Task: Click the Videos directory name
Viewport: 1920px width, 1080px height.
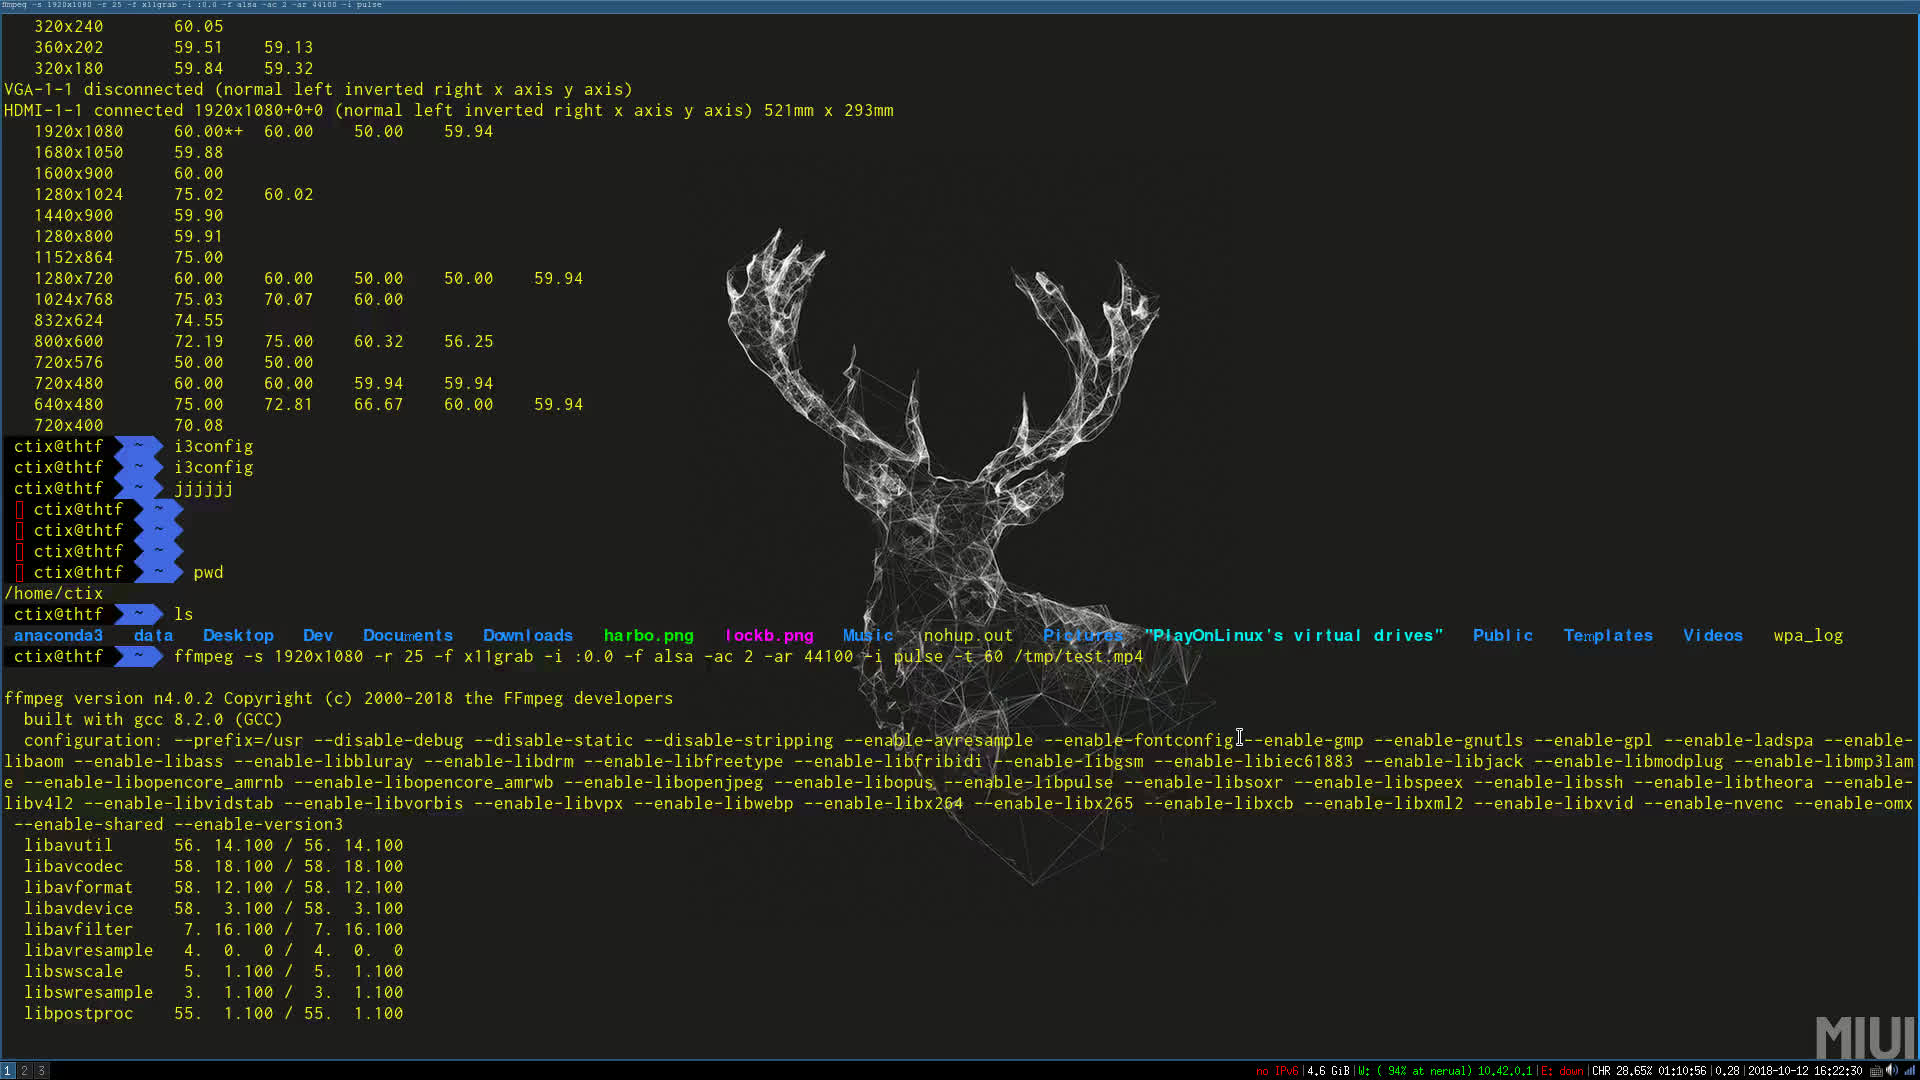Action: pyautogui.click(x=1712, y=636)
